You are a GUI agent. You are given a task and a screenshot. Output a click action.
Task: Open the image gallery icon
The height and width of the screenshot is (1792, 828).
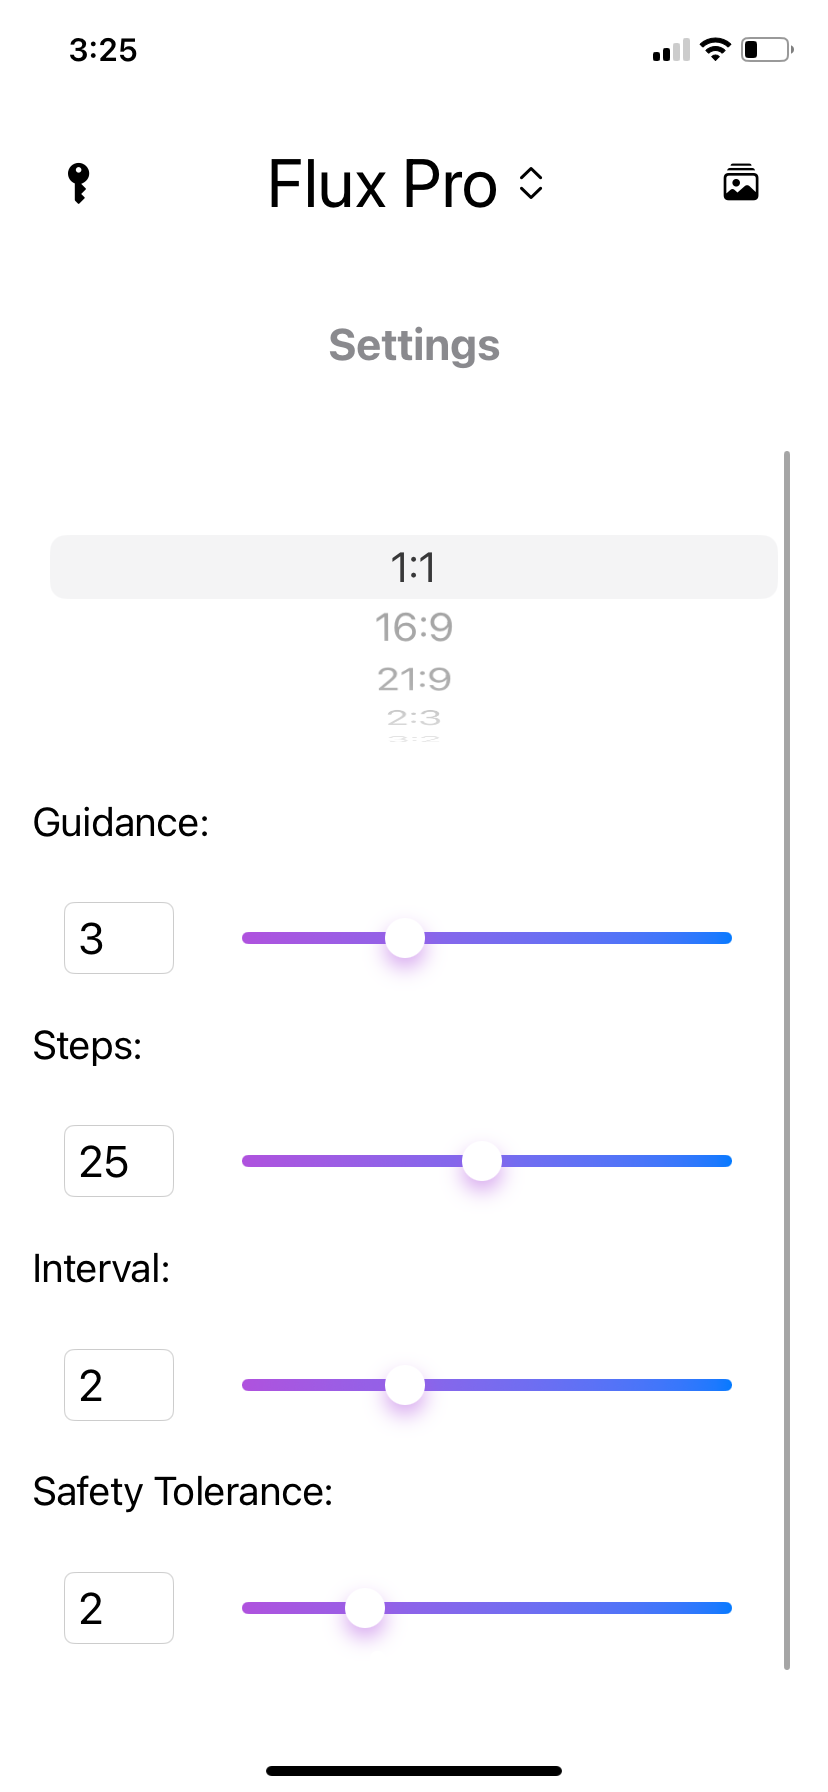point(741,183)
